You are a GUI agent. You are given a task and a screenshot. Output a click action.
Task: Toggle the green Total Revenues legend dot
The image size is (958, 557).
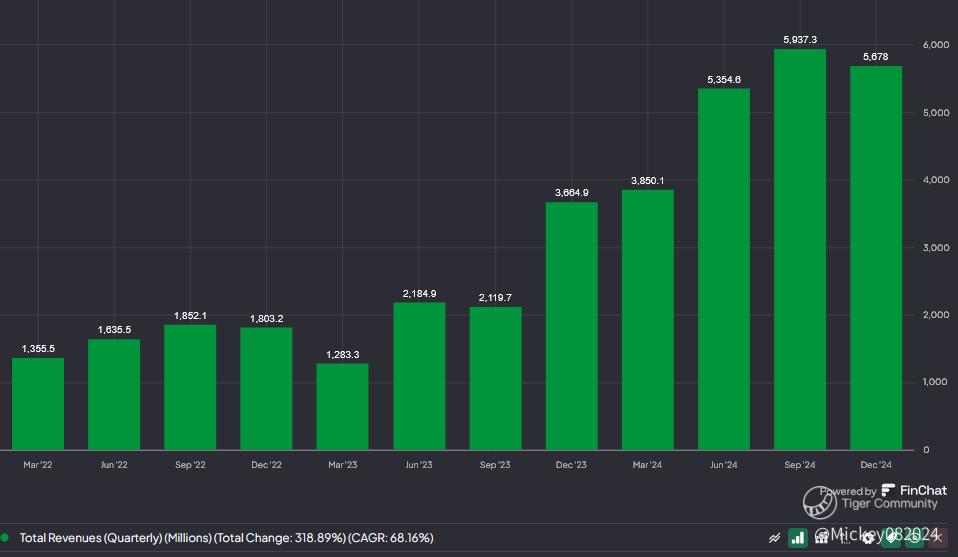click(6, 538)
